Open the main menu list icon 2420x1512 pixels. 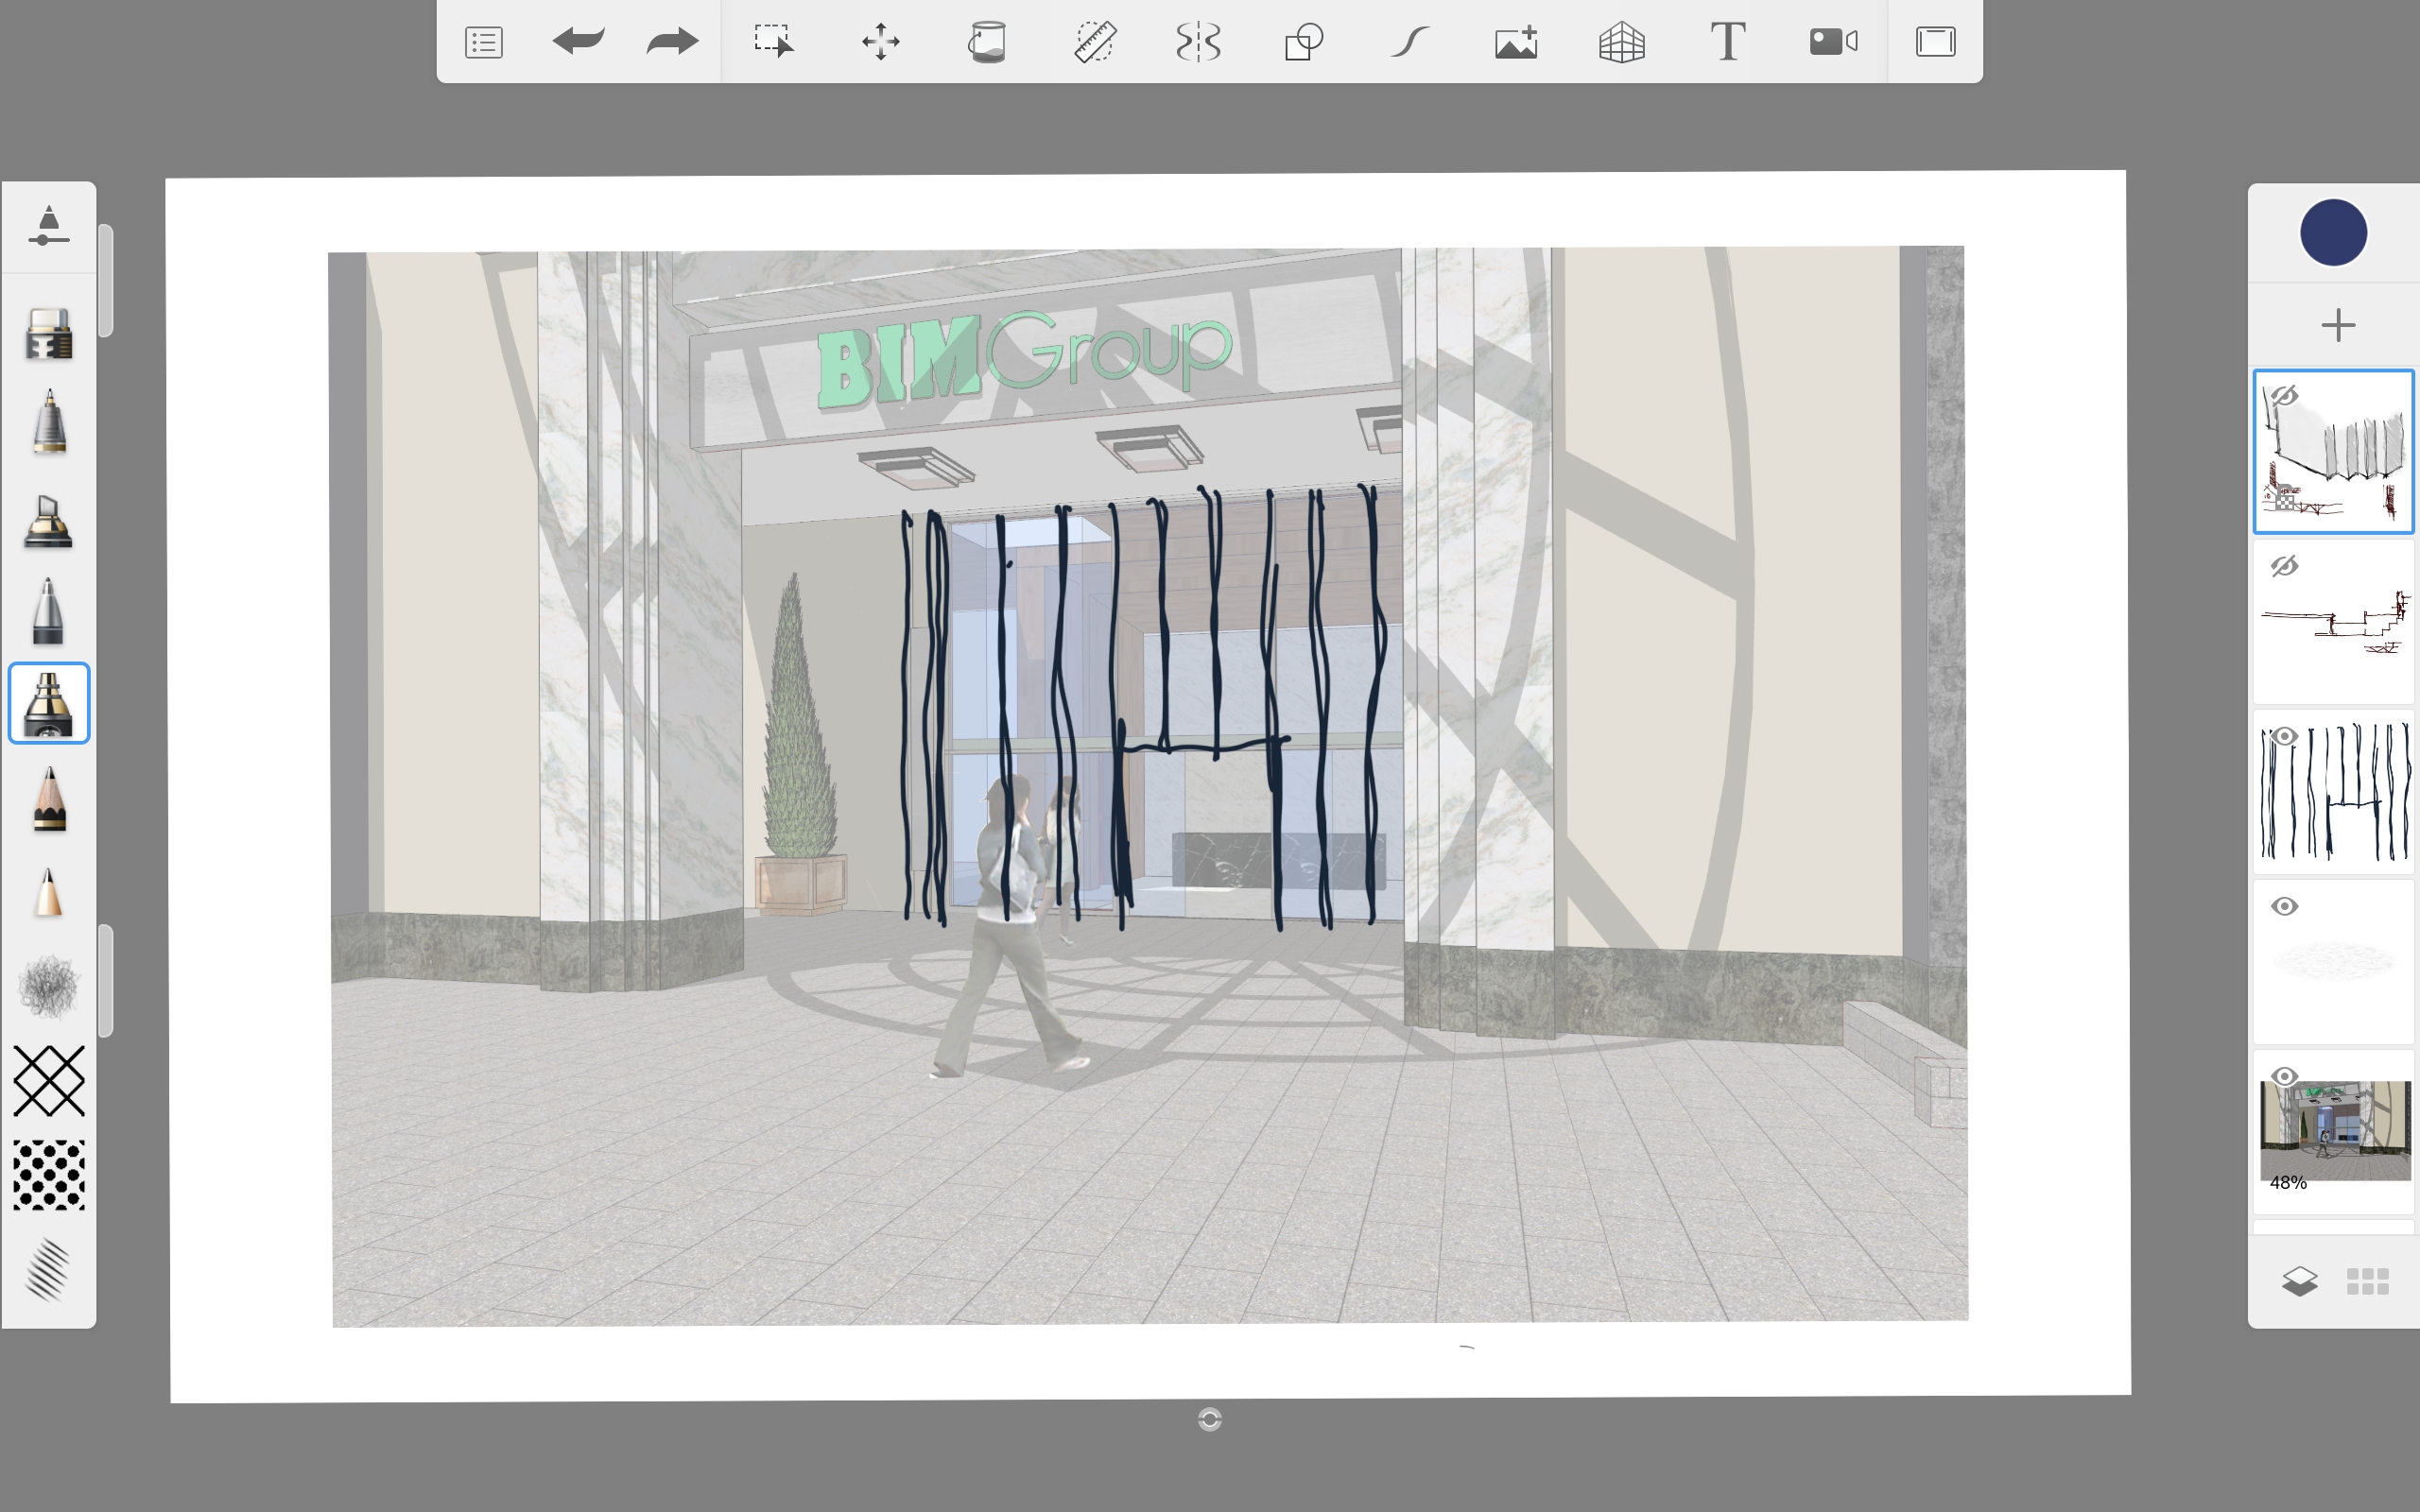click(x=484, y=42)
